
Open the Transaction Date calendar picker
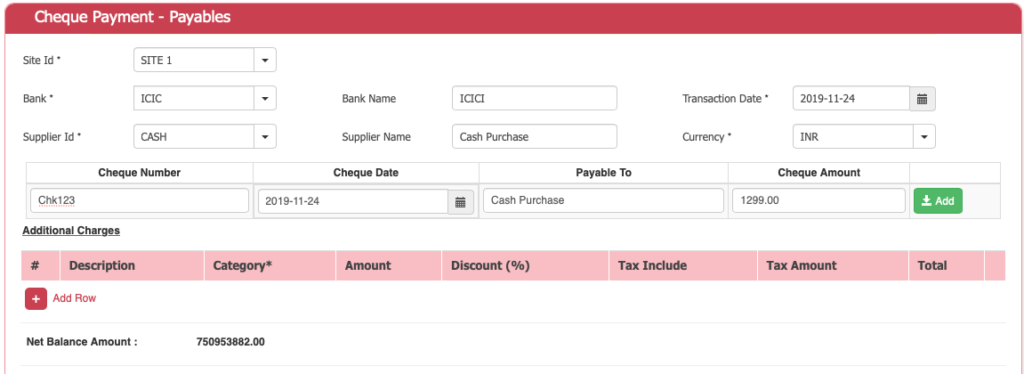922,99
